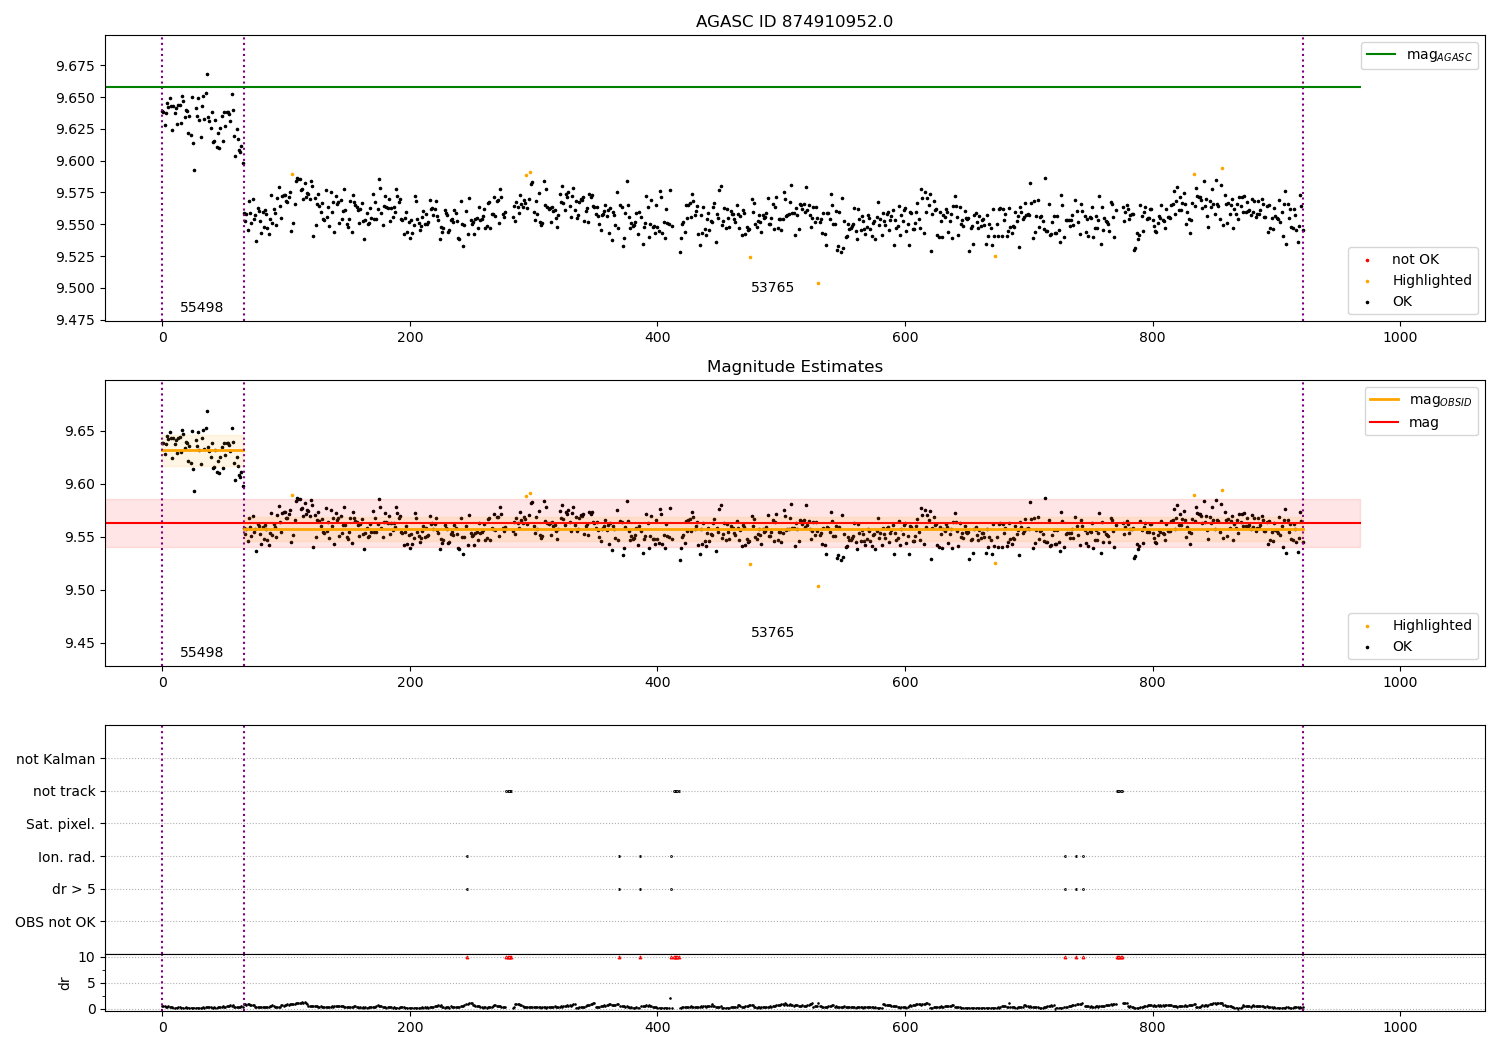Click the "dr > 5" axis label

pyautogui.click(x=74, y=889)
